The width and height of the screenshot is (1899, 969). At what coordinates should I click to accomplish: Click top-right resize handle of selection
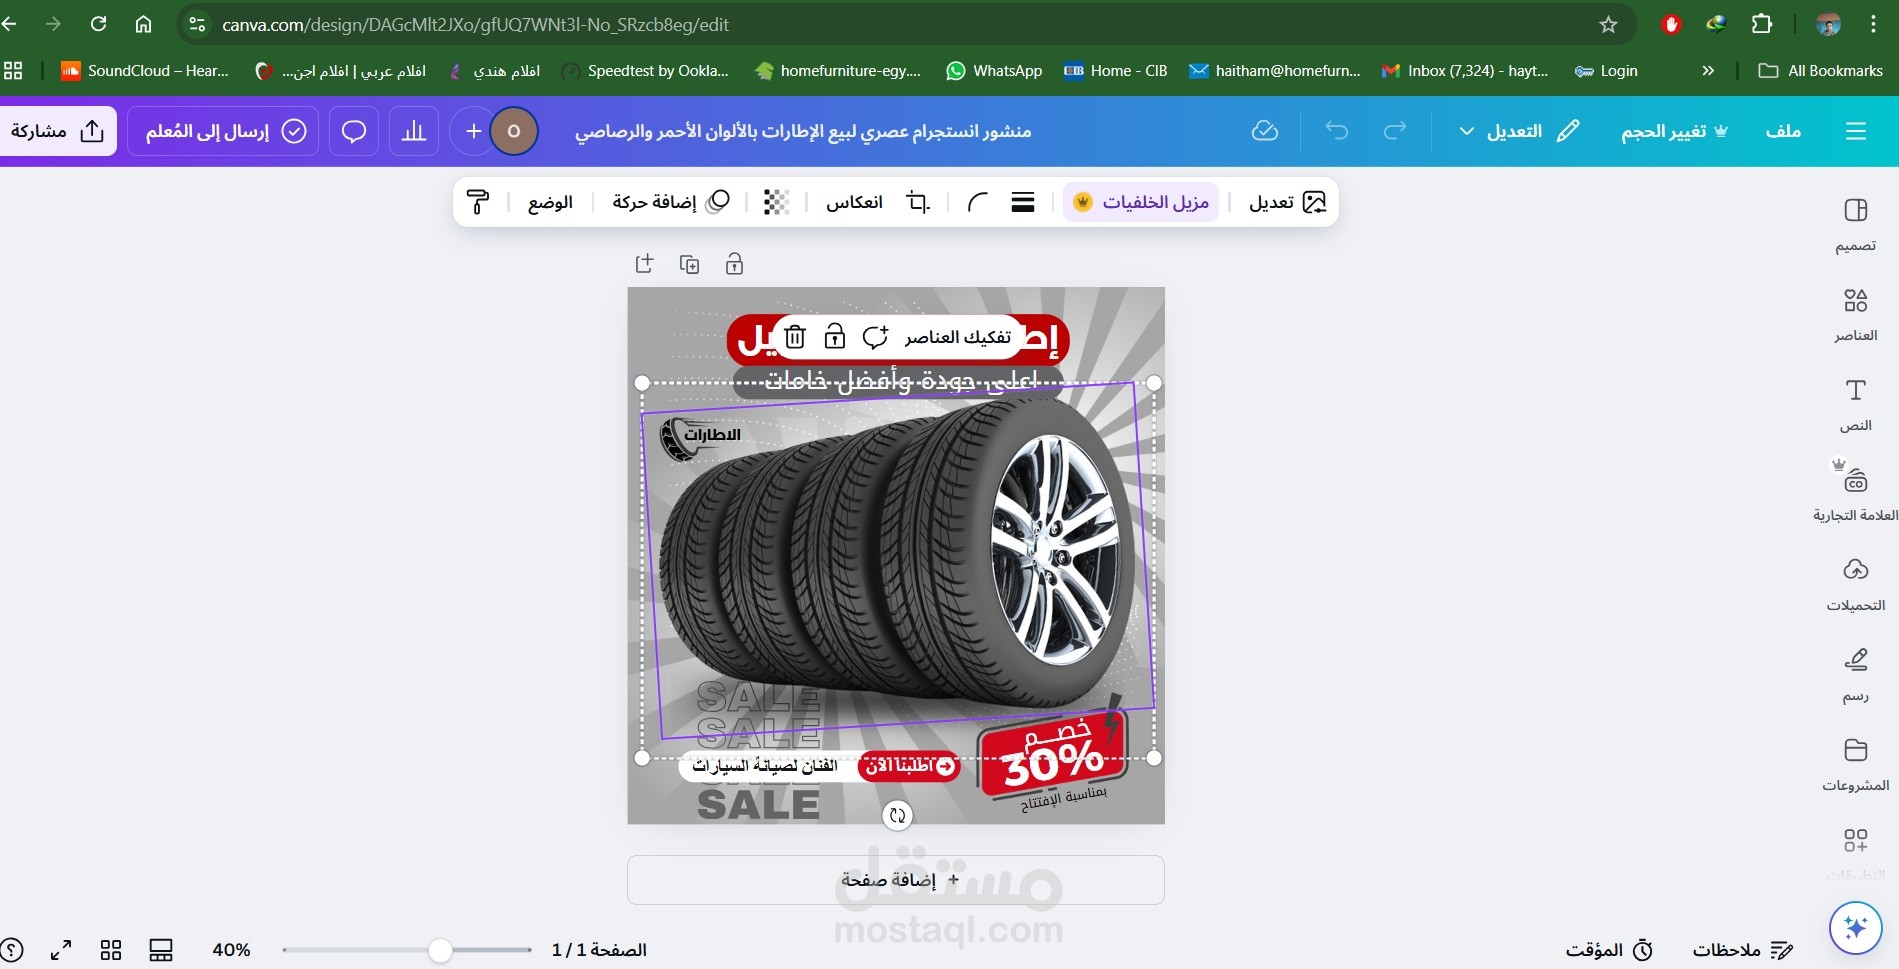pyautogui.click(x=1154, y=383)
